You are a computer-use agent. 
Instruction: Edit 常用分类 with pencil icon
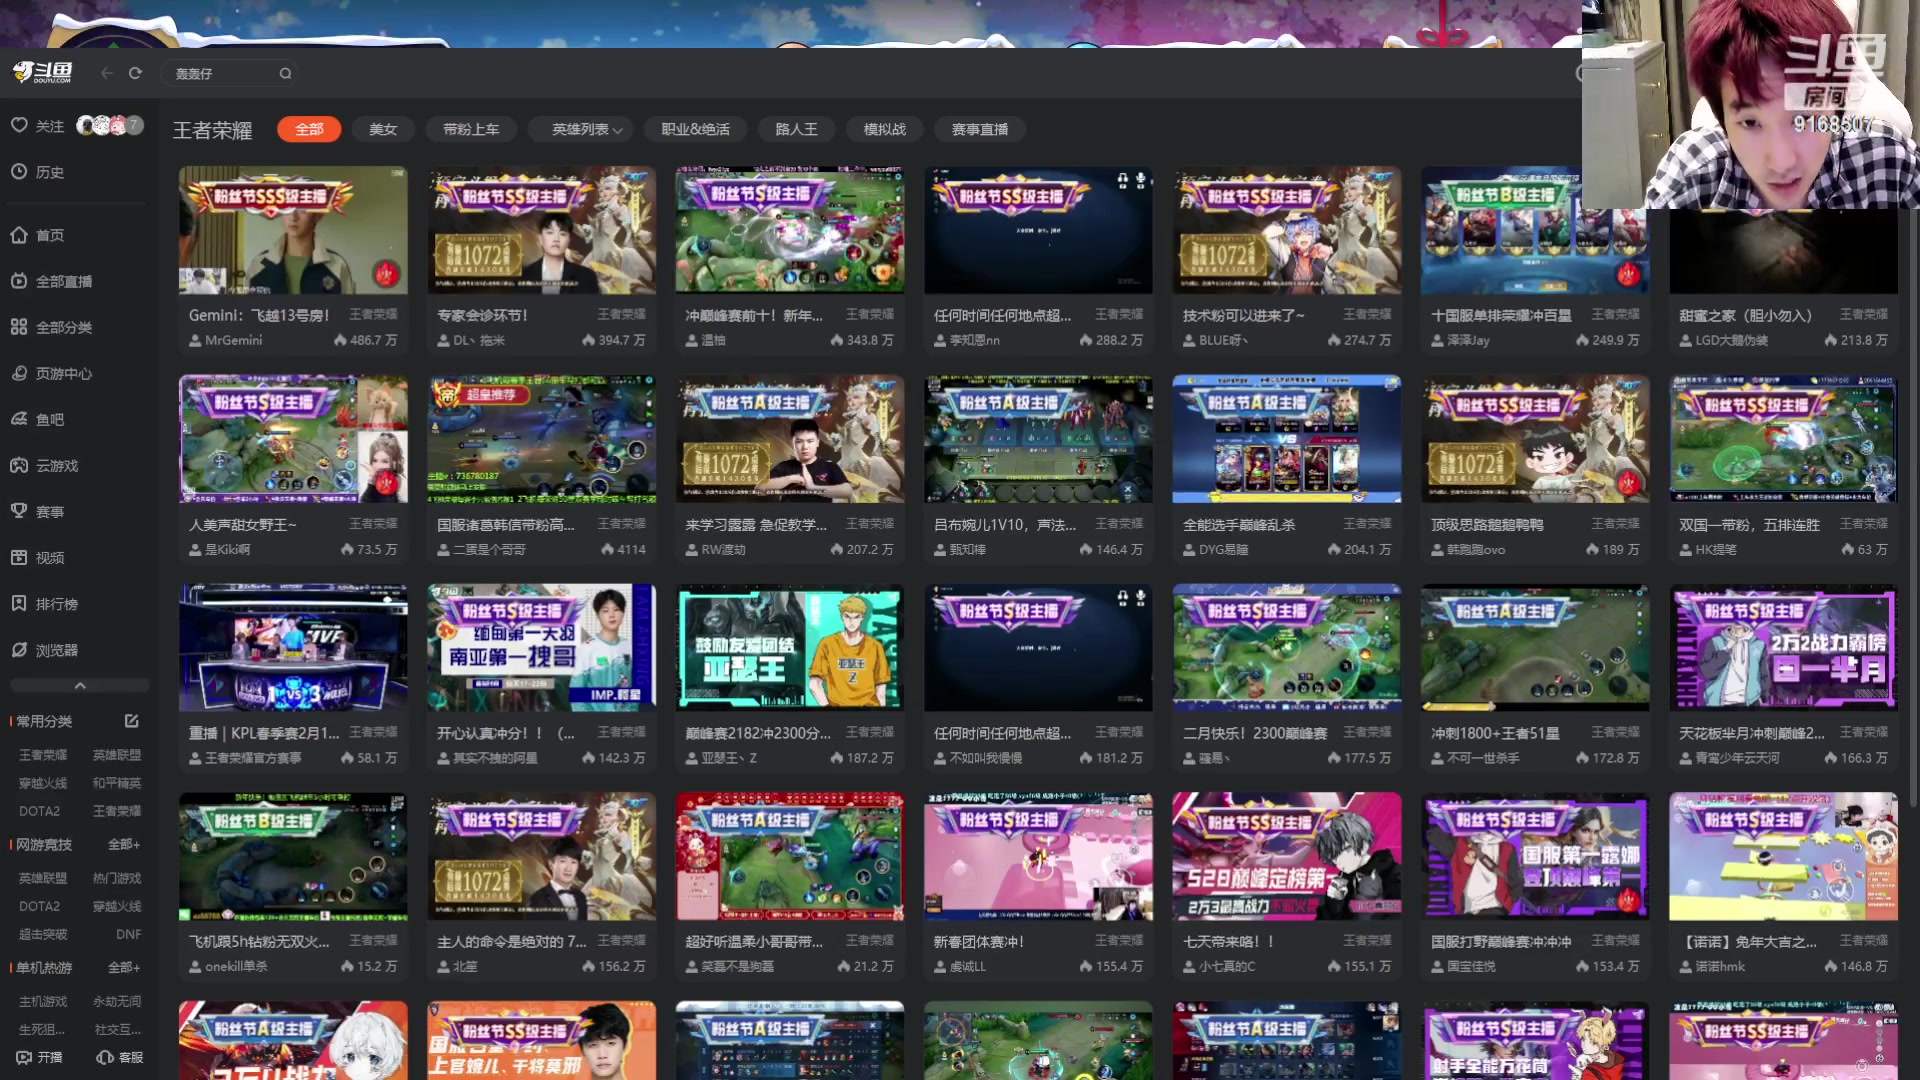pos(131,720)
